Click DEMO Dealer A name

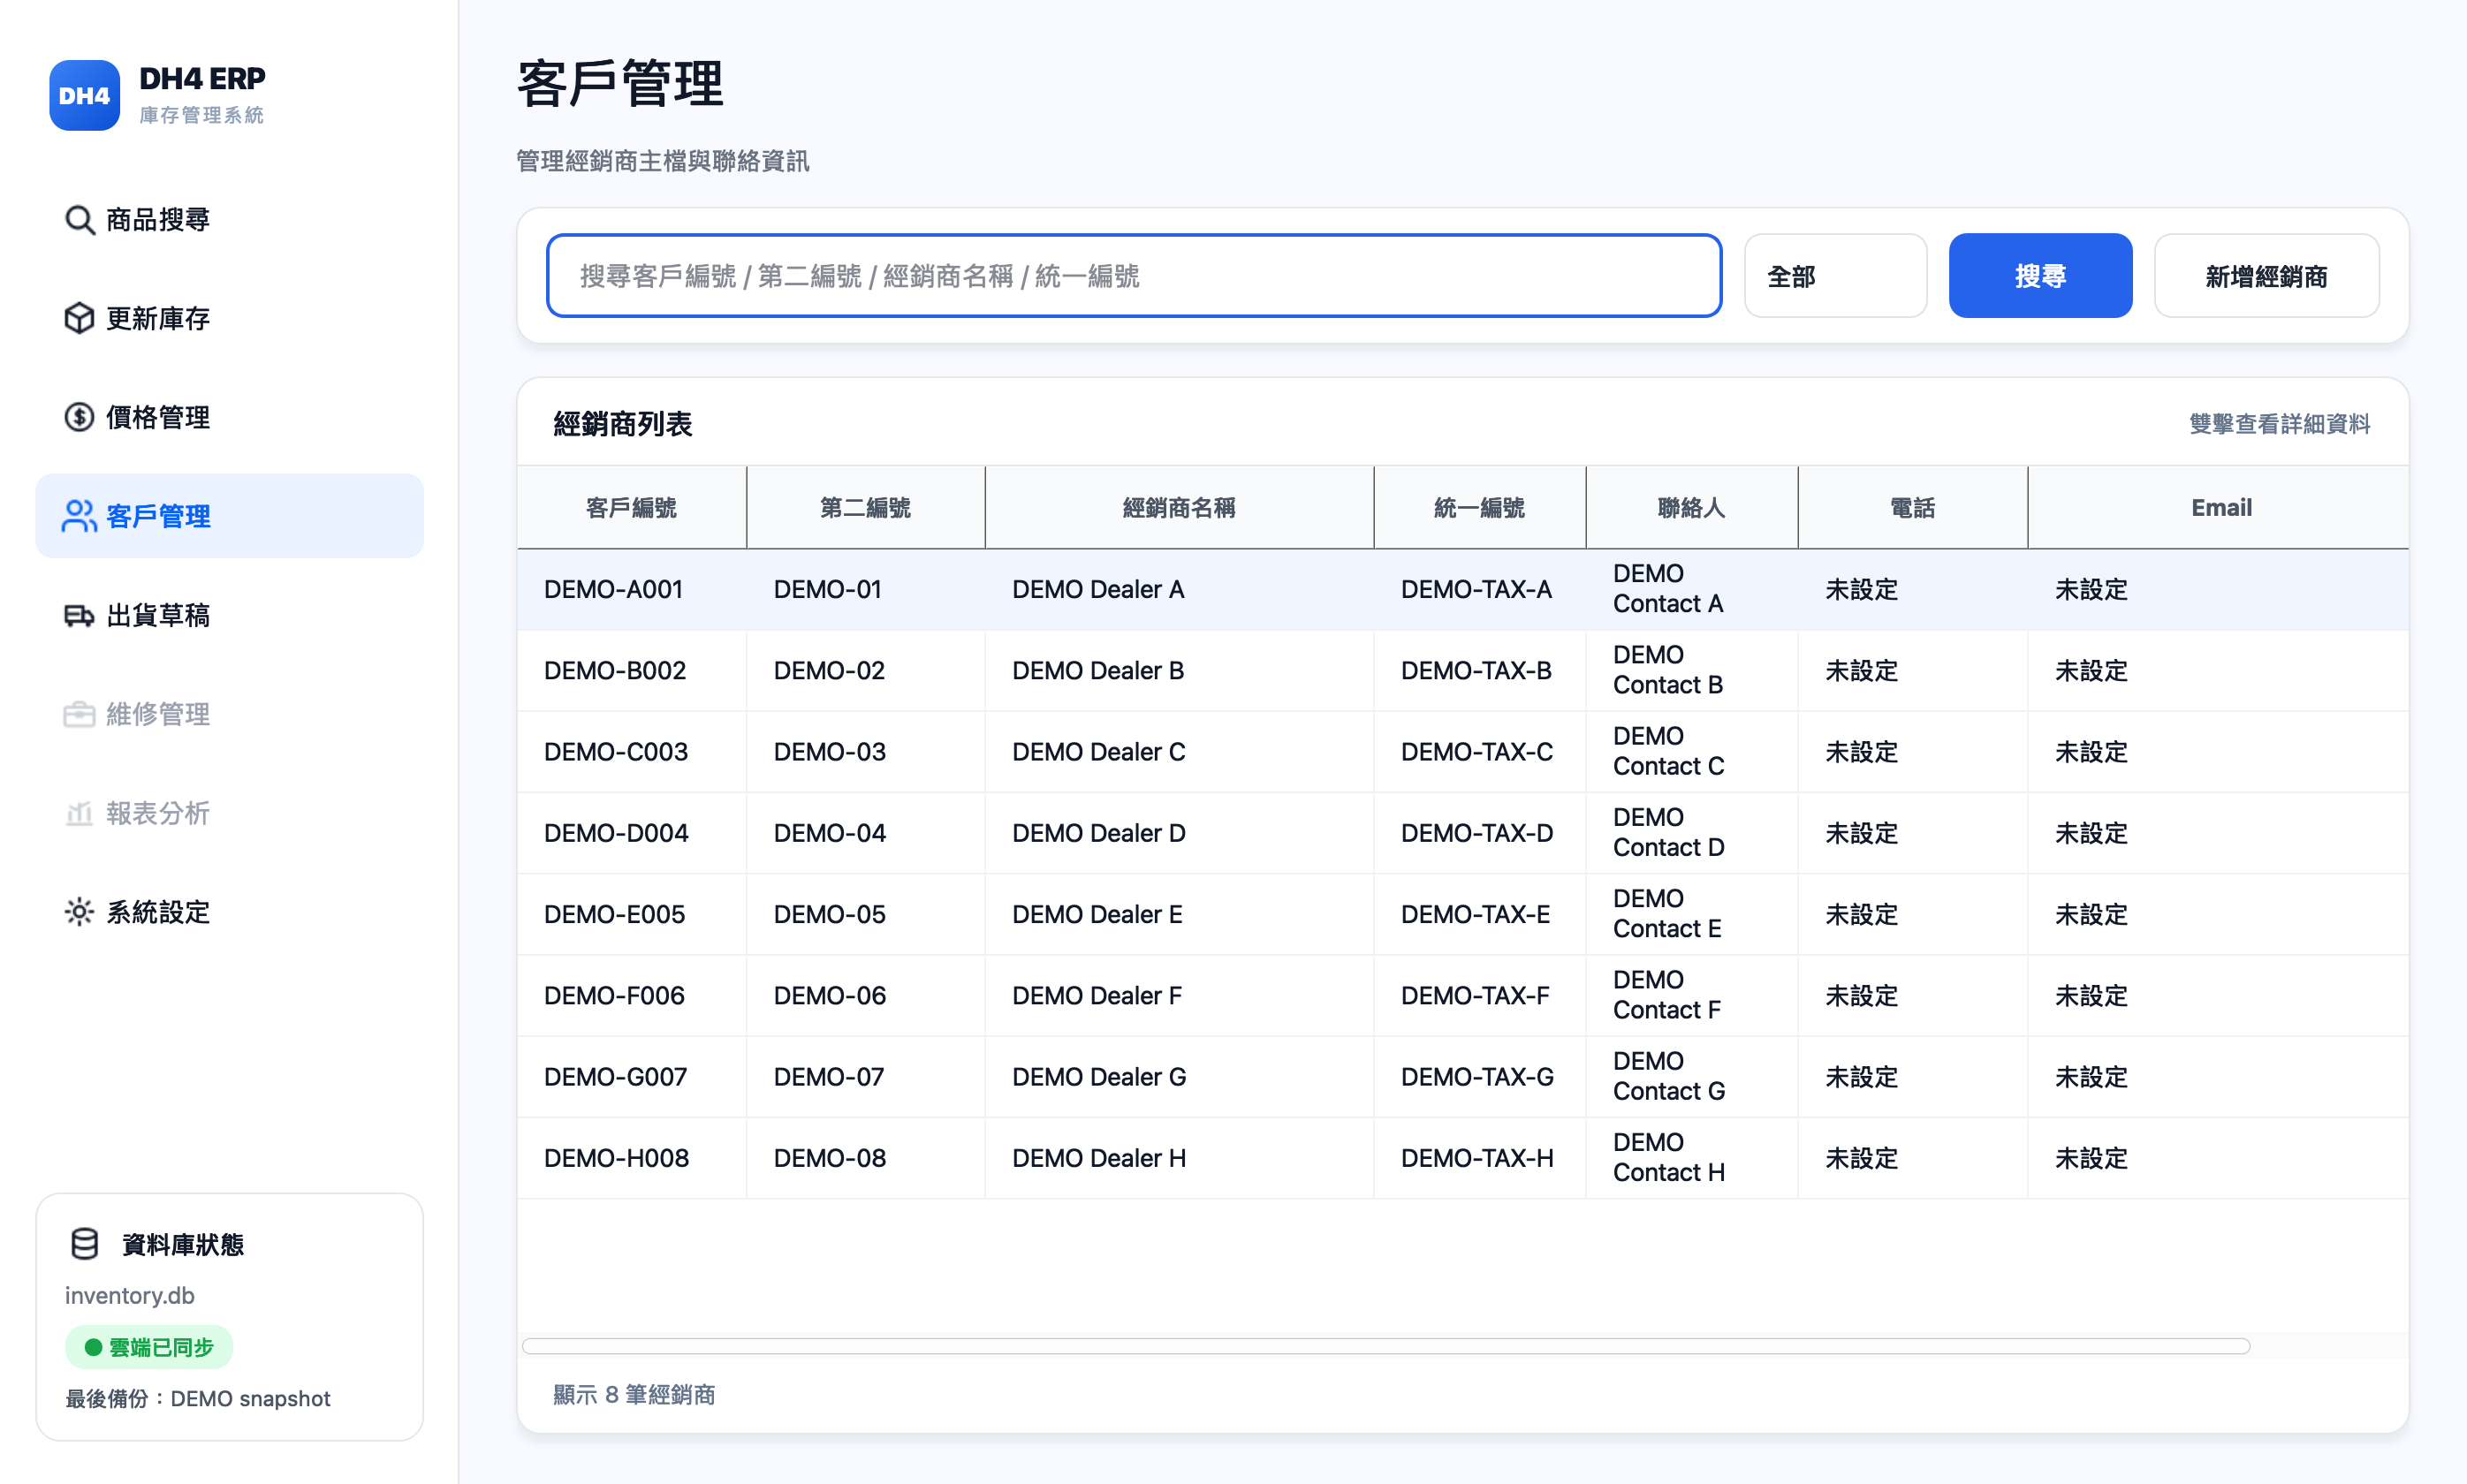point(1098,589)
